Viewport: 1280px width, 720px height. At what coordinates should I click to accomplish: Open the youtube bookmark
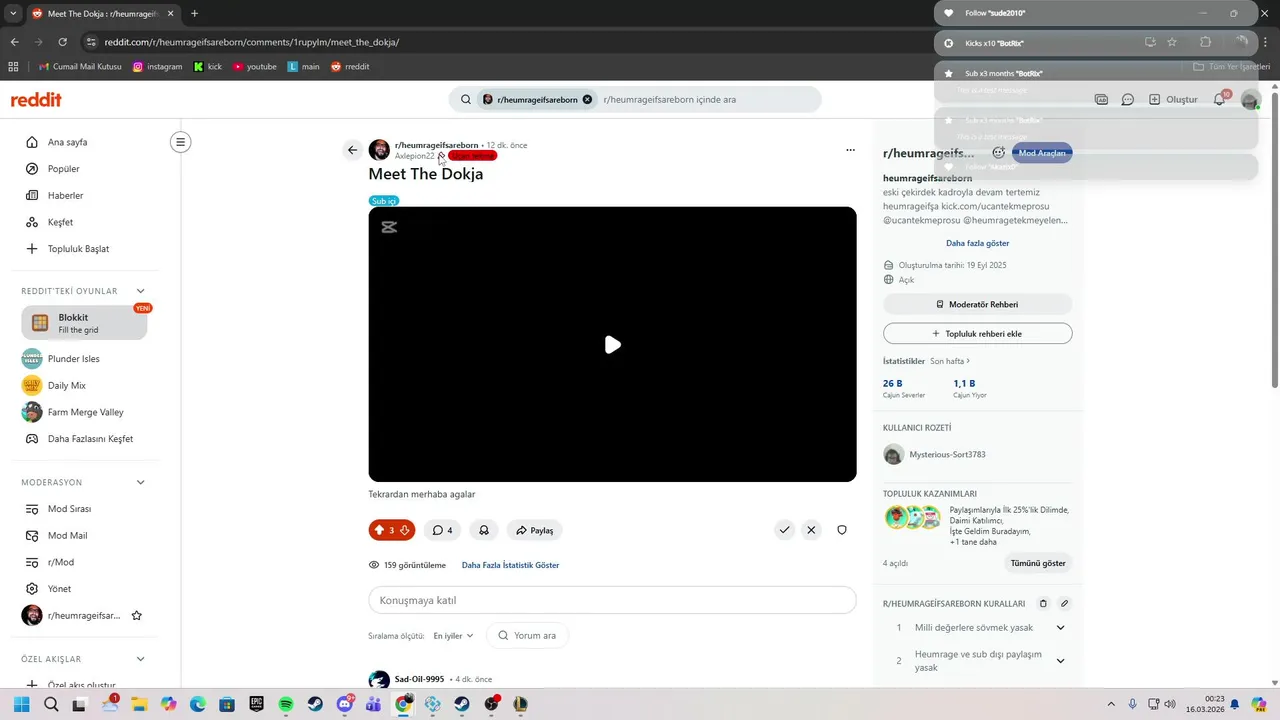[x=254, y=67]
